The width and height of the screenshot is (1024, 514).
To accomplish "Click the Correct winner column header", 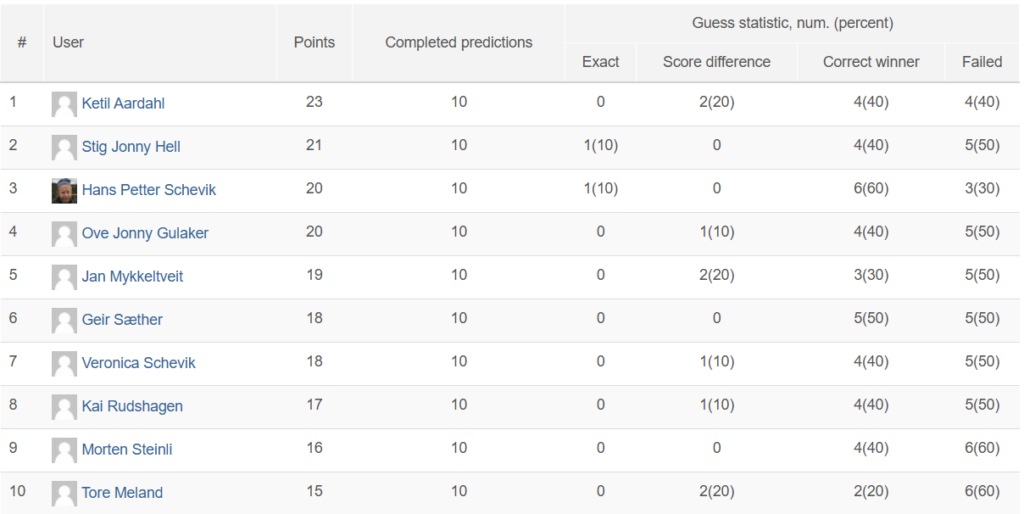I will pyautogui.click(x=871, y=62).
